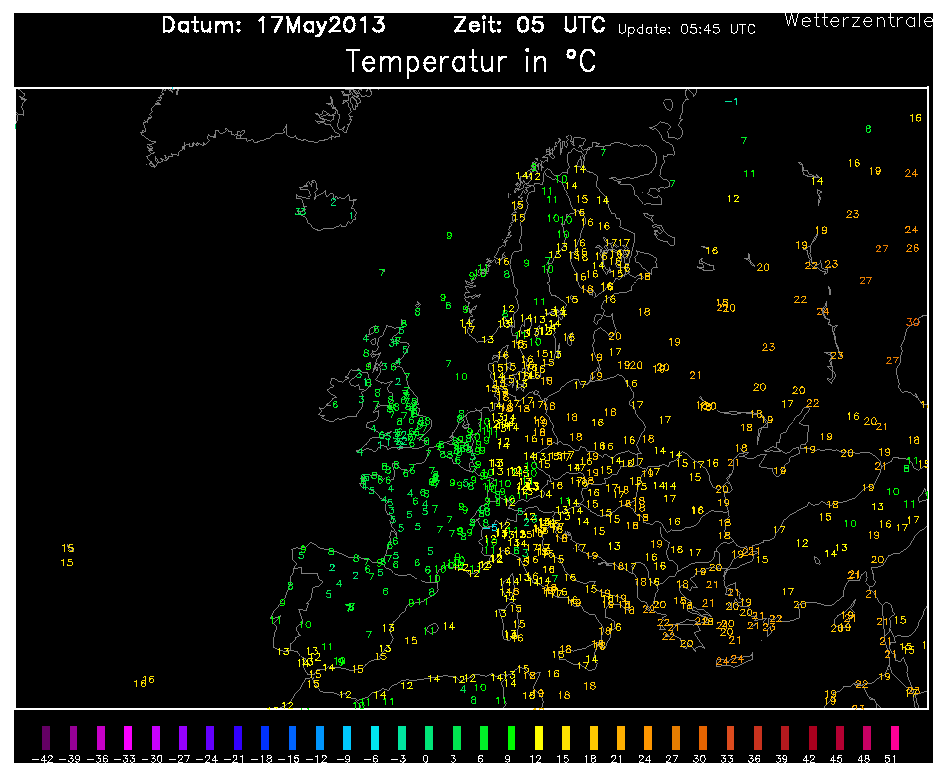Screen dimensions: 946x776
Task: Click the 'Update: 05:45 UTC' text
Action: 686,29
